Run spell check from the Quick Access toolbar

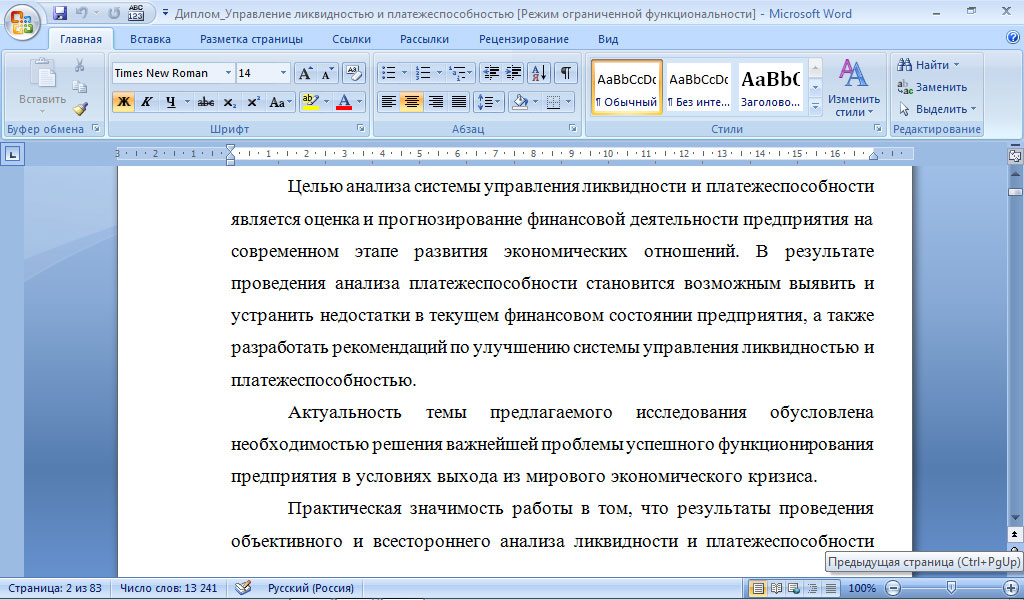pos(136,12)
